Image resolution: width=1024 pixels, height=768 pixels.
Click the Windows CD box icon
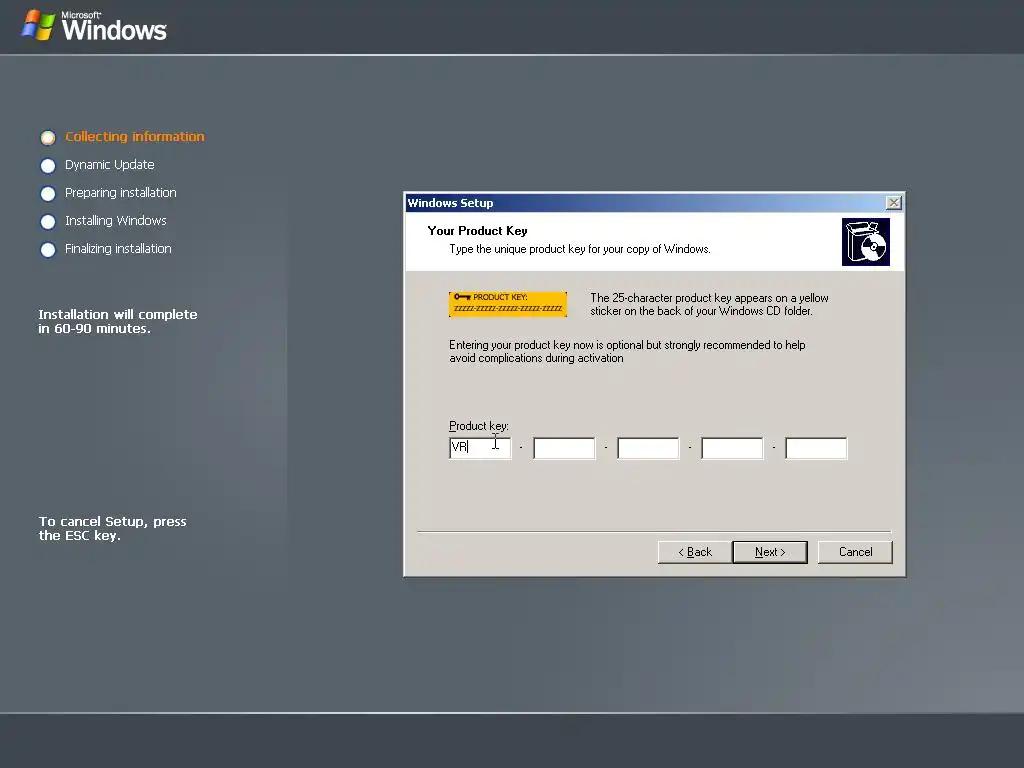(x=866, y=242)
